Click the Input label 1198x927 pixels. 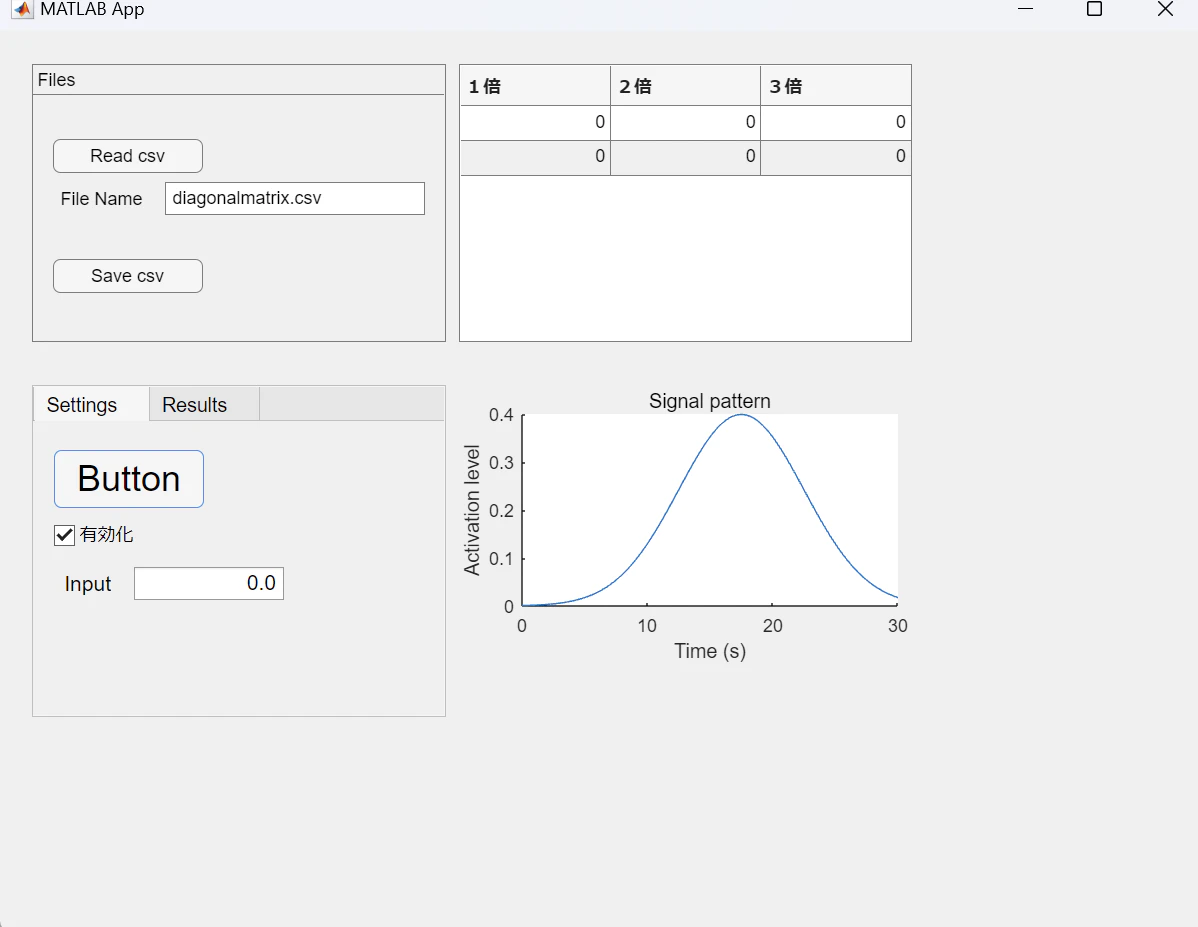(x=88, y=584)
